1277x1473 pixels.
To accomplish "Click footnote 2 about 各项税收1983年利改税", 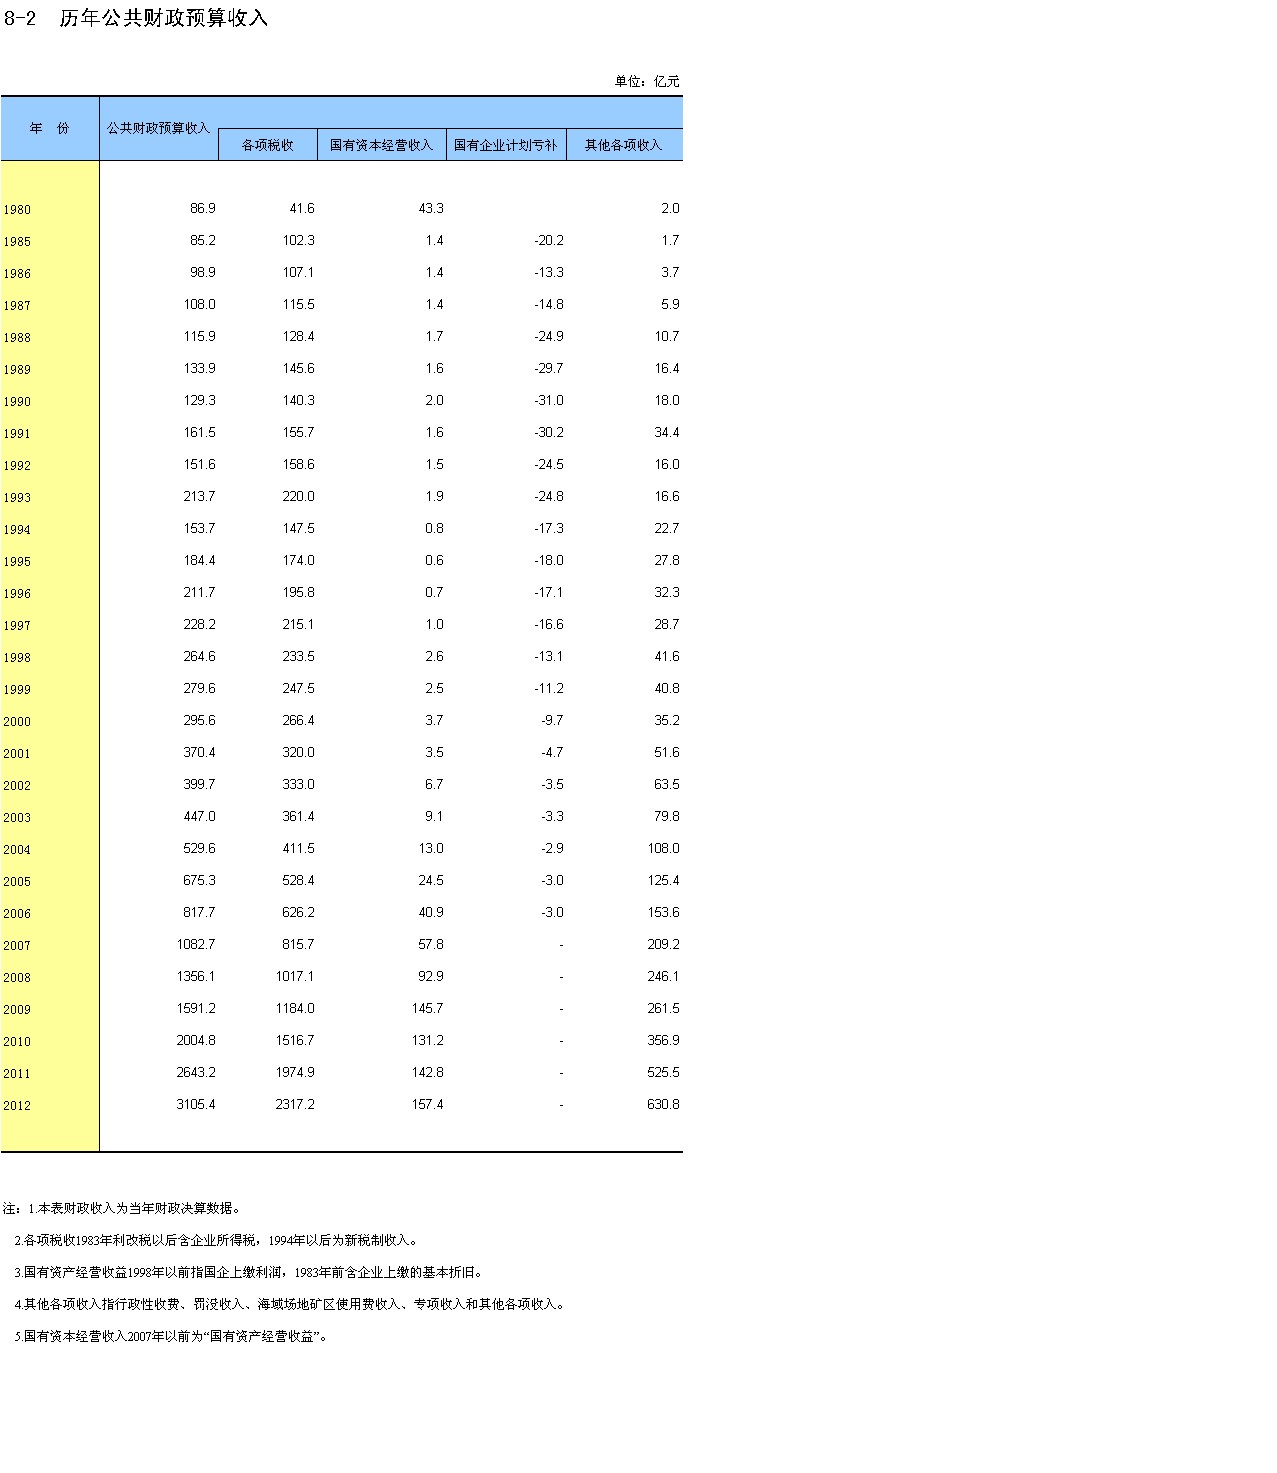I will (x=217, y=1241).
